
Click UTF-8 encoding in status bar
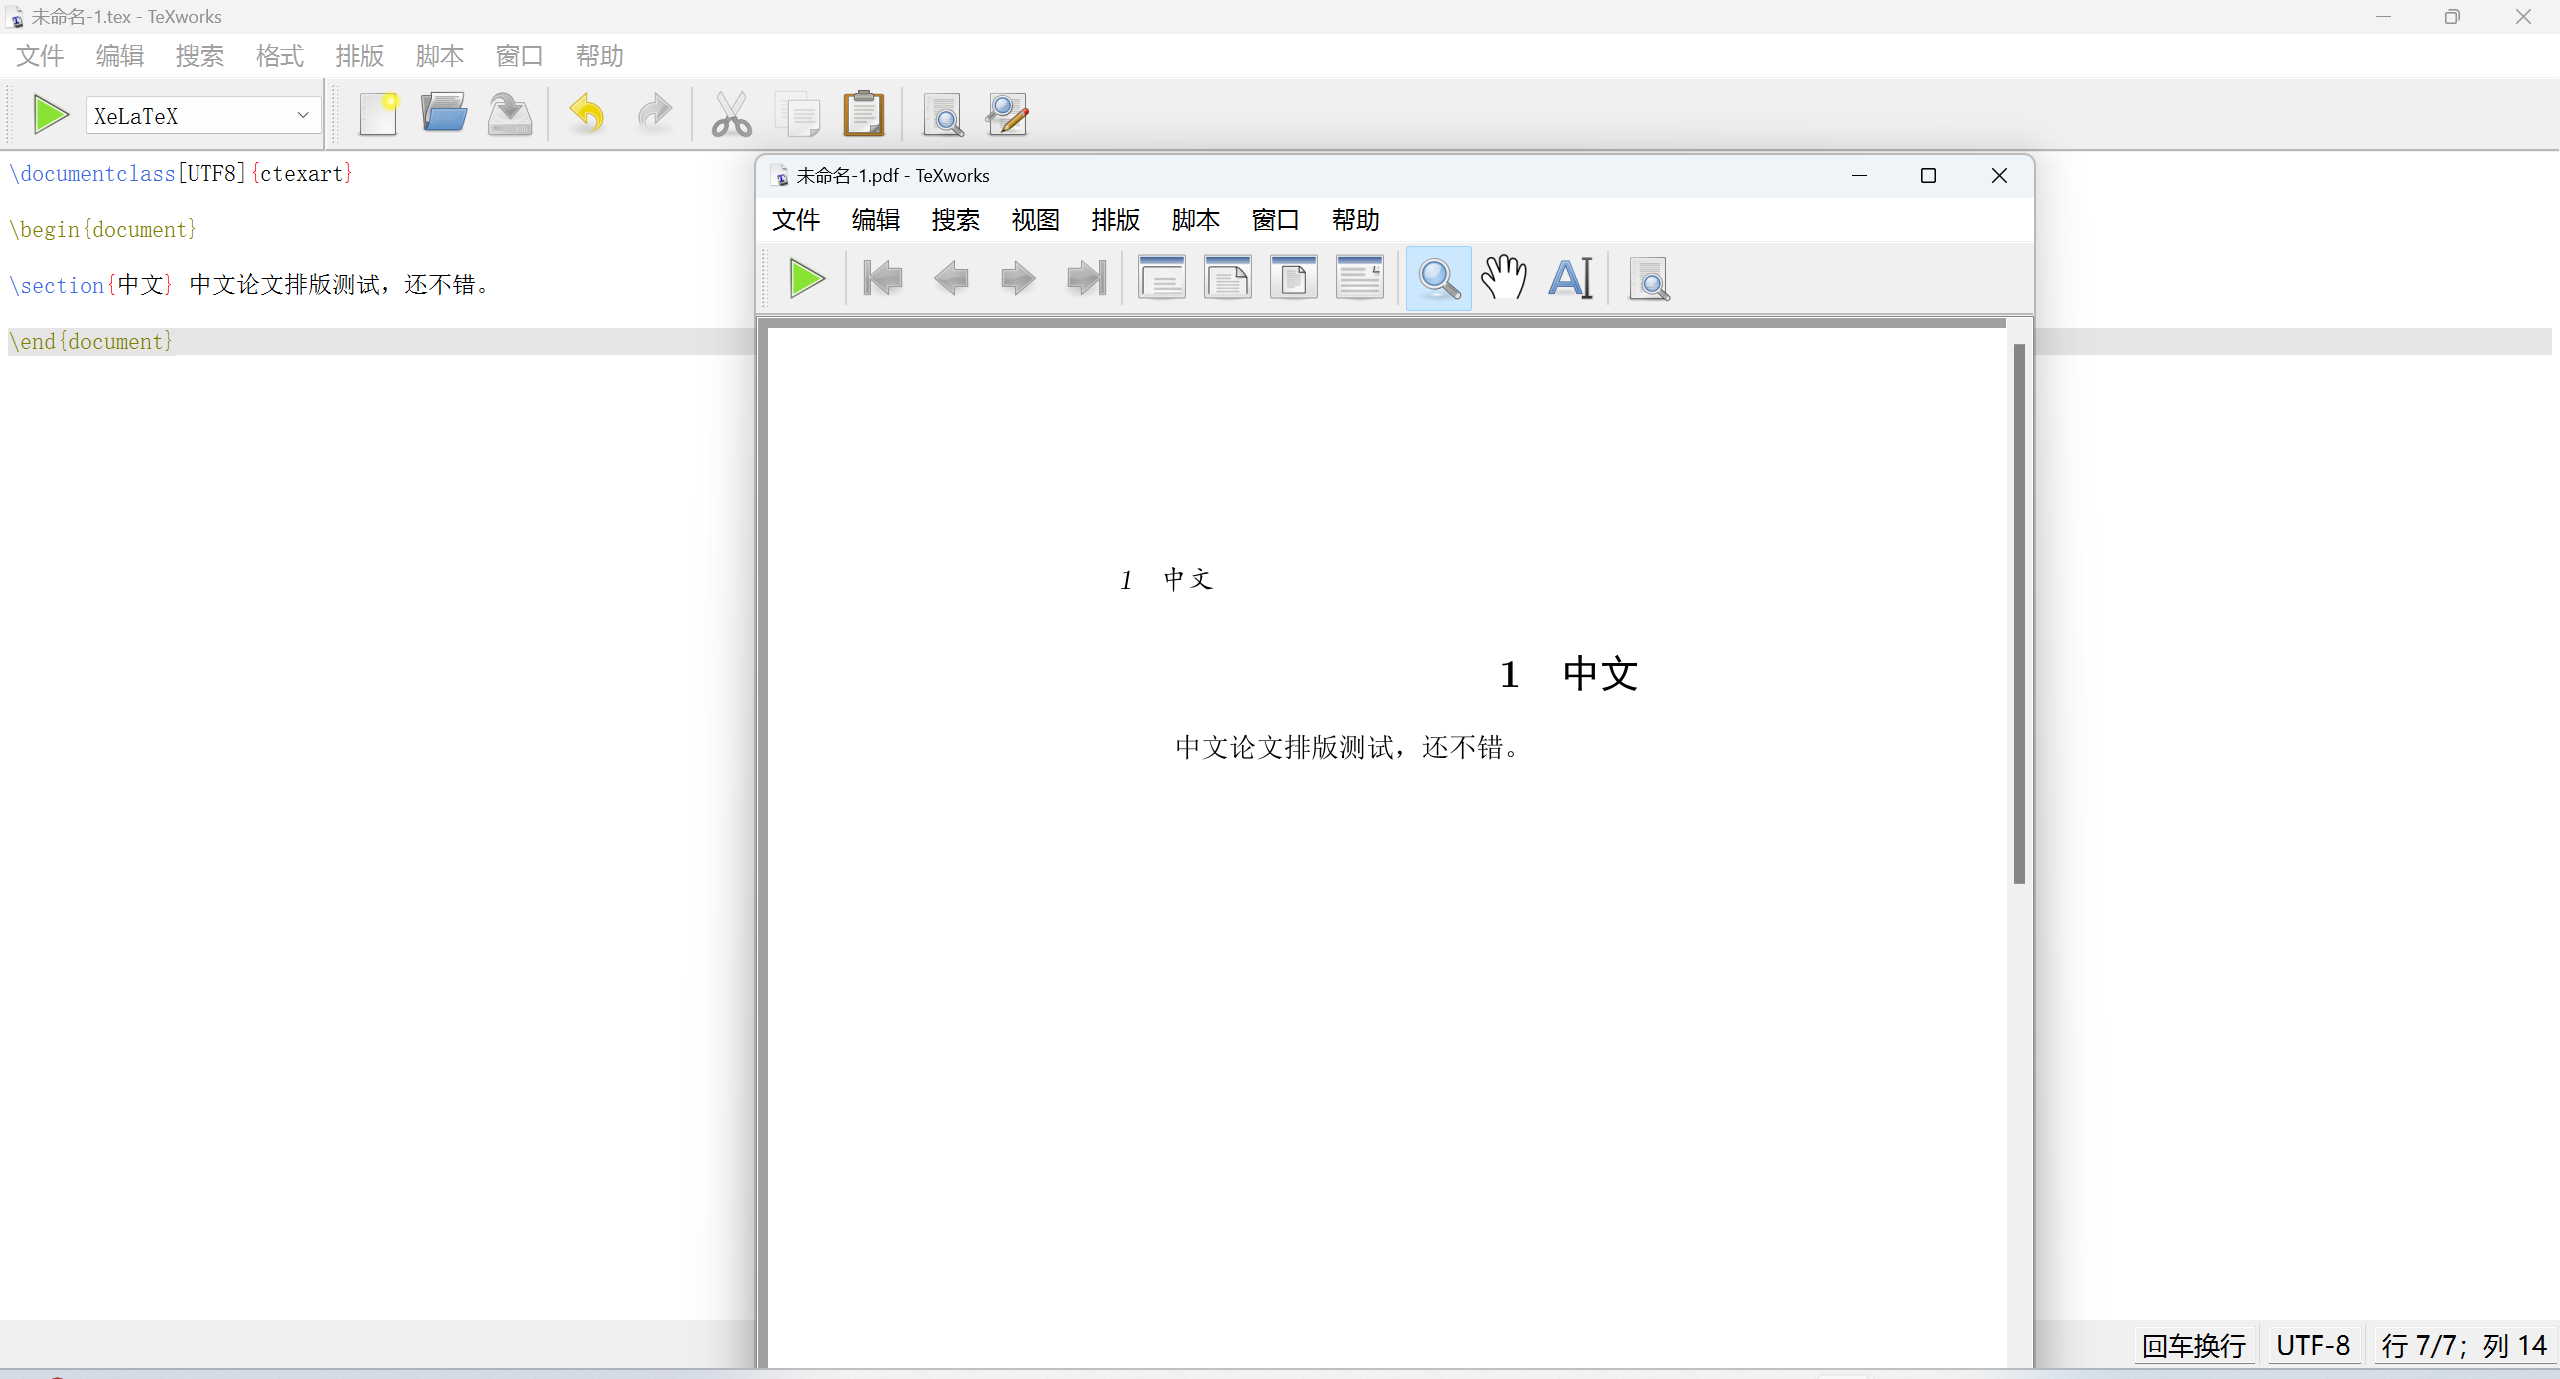click(2312, 1345)
